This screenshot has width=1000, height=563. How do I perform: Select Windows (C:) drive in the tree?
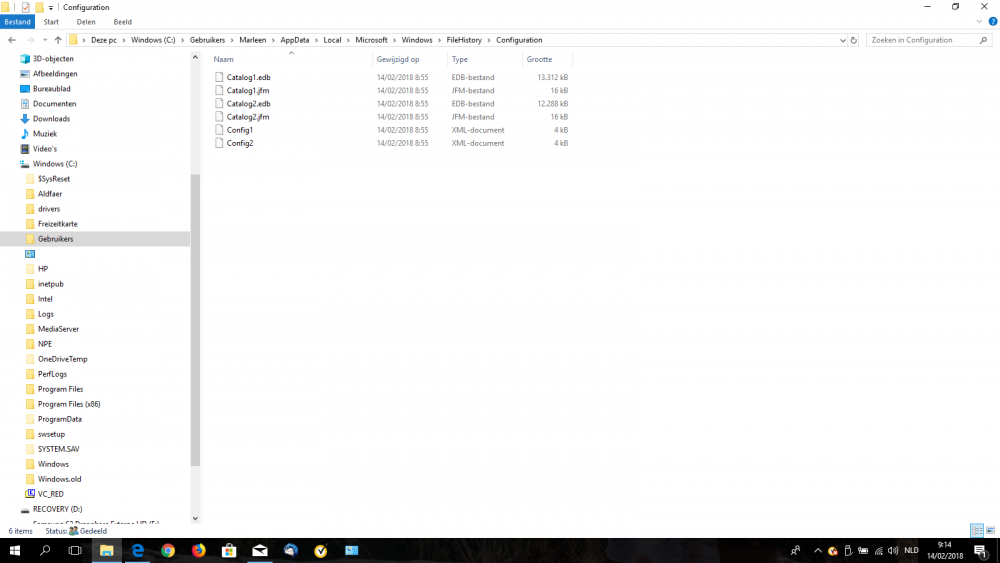pos(55,164)
